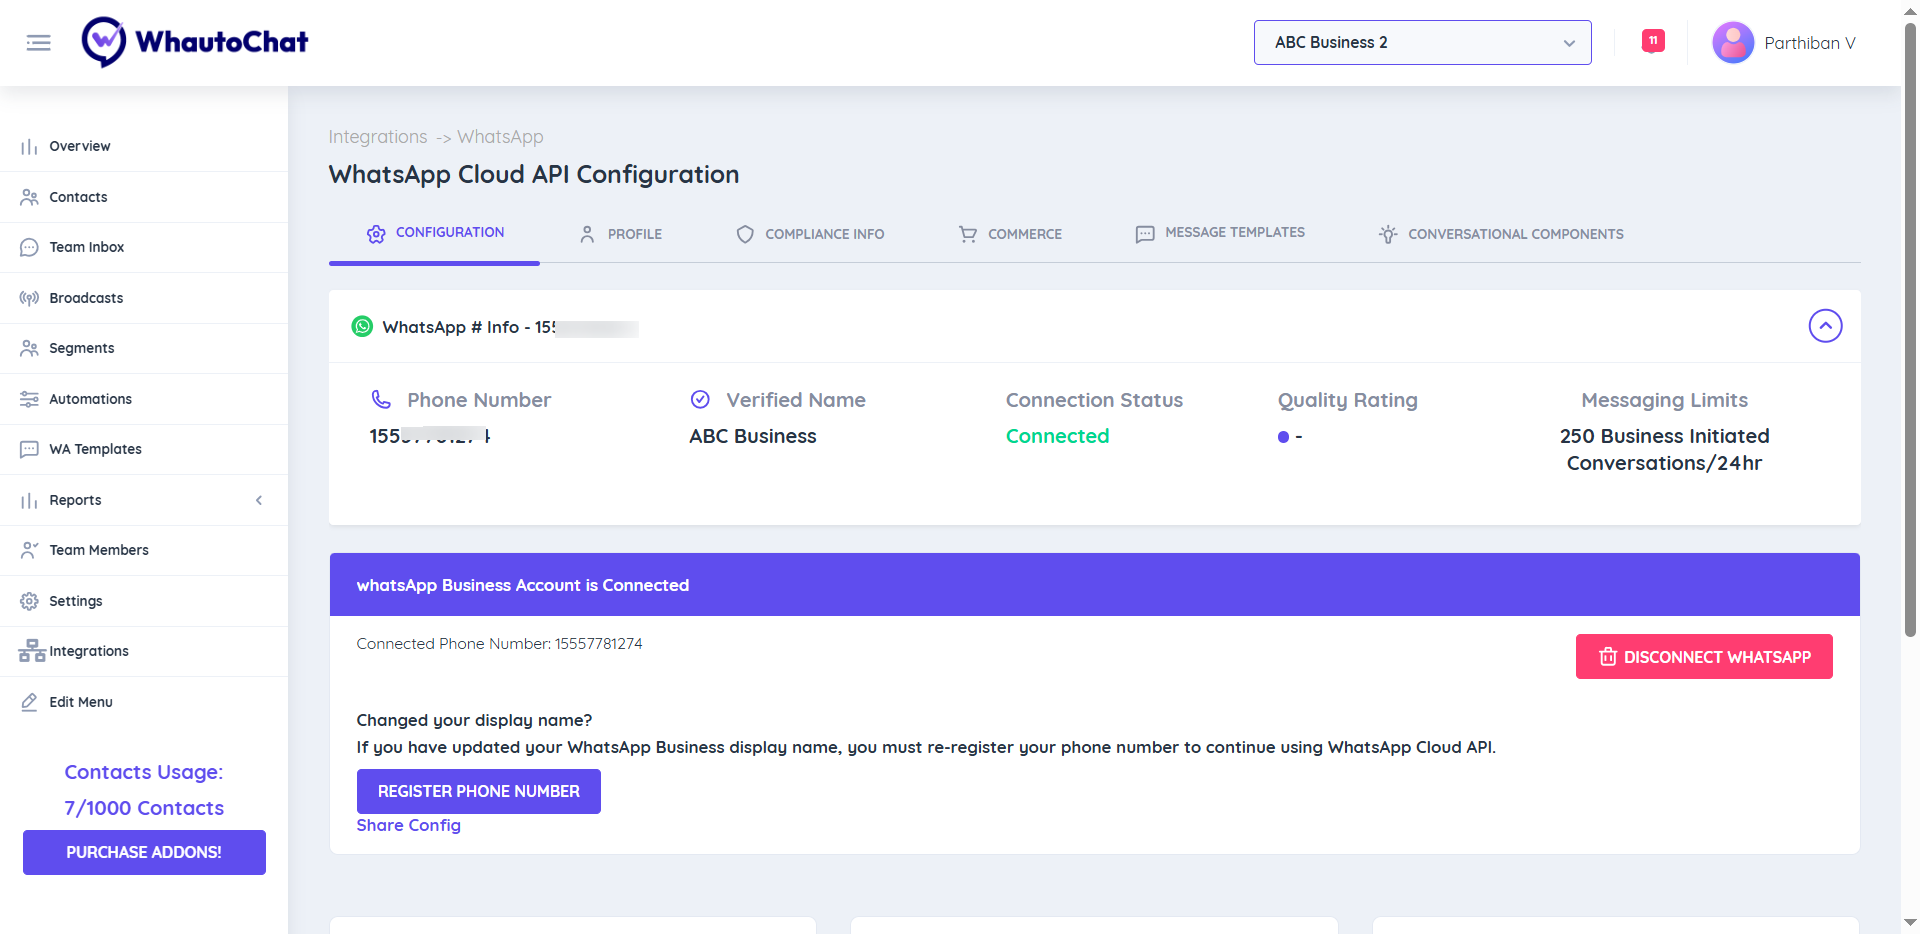
Task: Open Automations in the sidebar
Action: tap(144, 399)
